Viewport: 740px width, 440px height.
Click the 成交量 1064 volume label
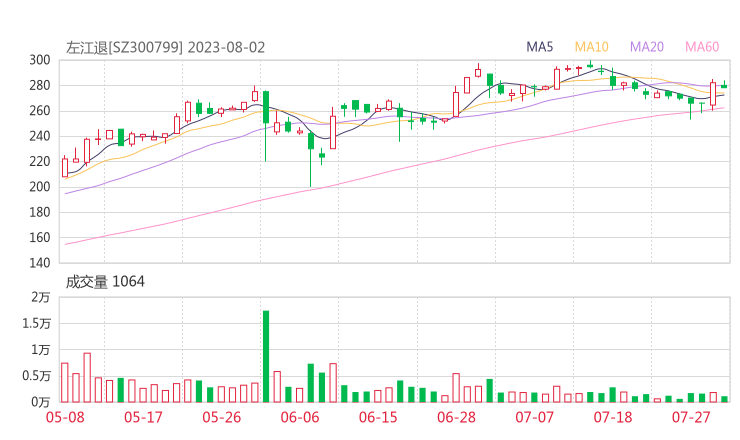(105, 282)
